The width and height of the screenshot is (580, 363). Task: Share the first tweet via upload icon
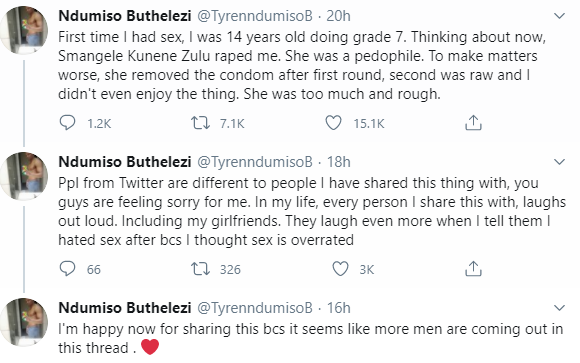coord(473,123)
